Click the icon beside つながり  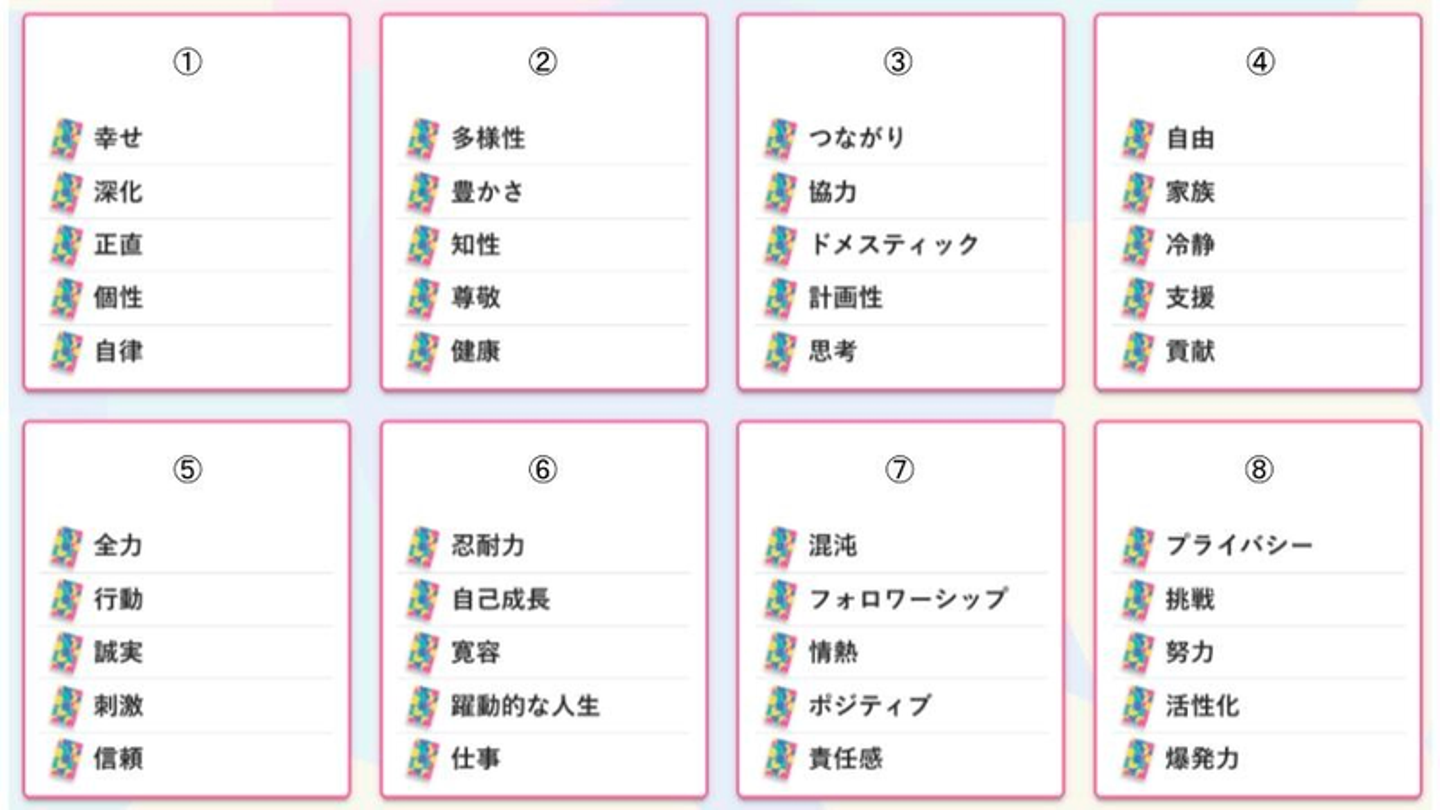pos(779,139)
